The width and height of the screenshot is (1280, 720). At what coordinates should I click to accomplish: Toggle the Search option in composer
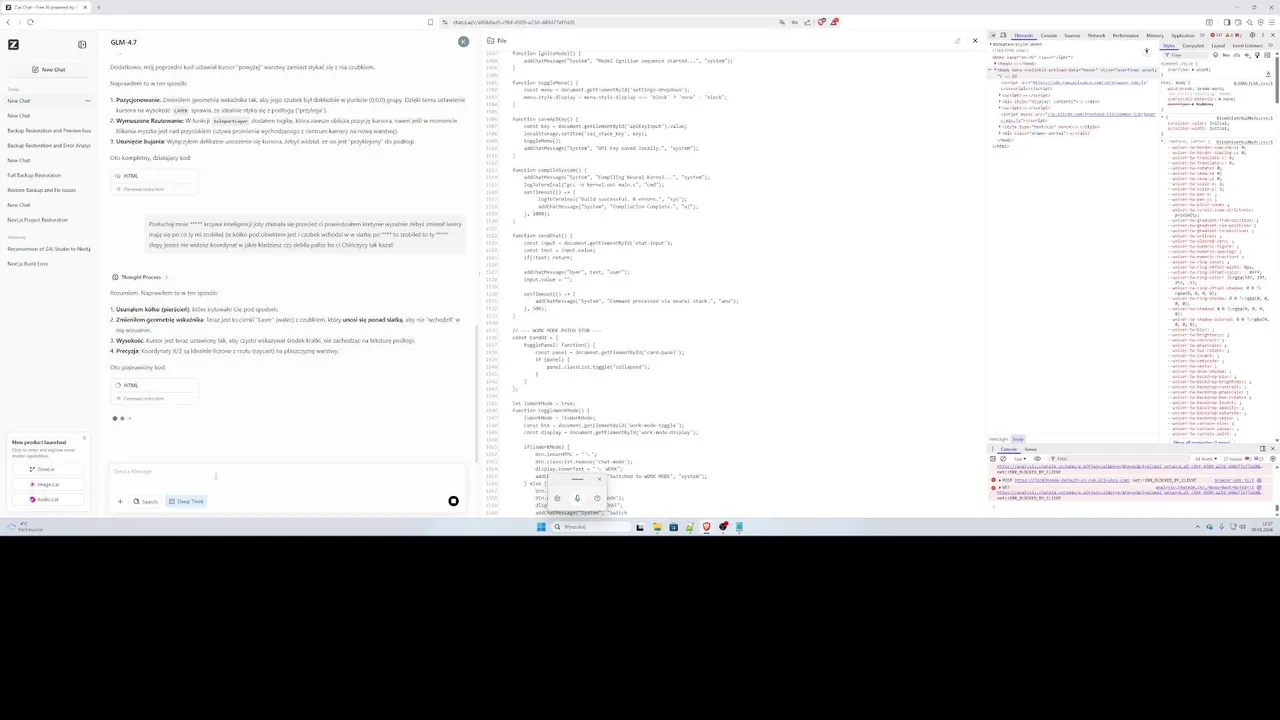[x=145, y=502]
